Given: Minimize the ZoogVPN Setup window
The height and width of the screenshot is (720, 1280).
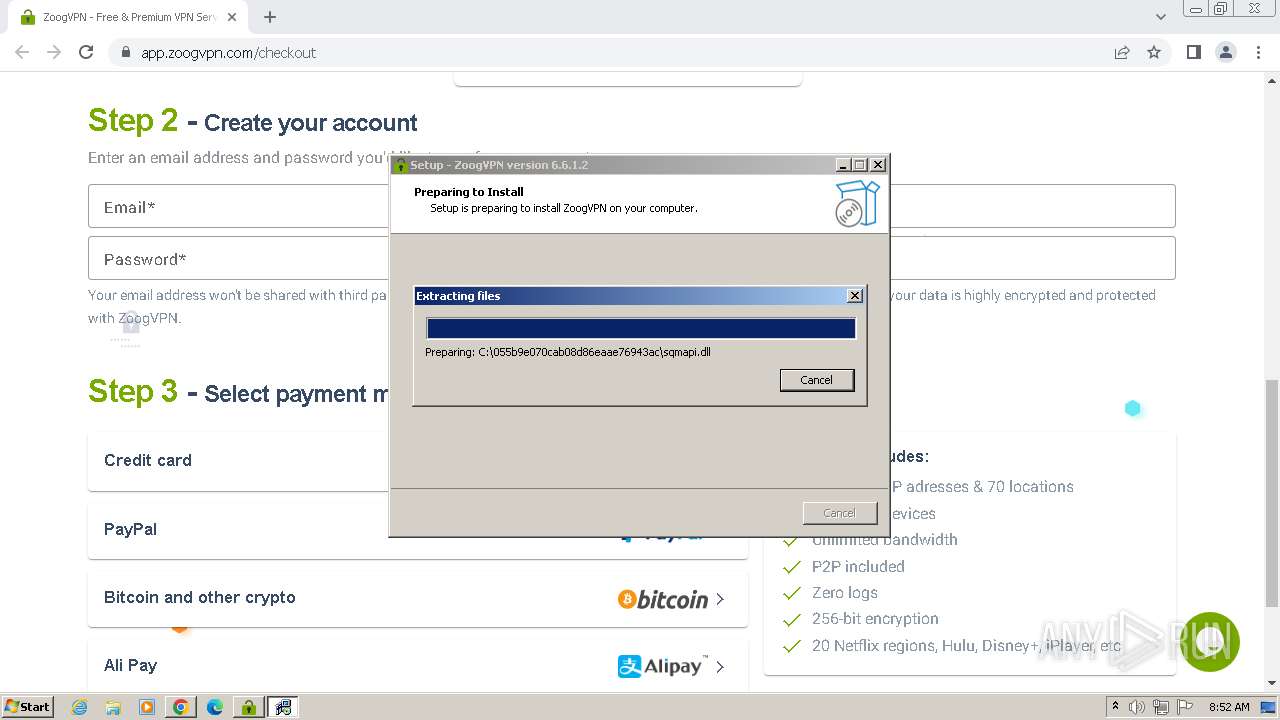Looking at the screenshot, I should (x=843, y=165).
